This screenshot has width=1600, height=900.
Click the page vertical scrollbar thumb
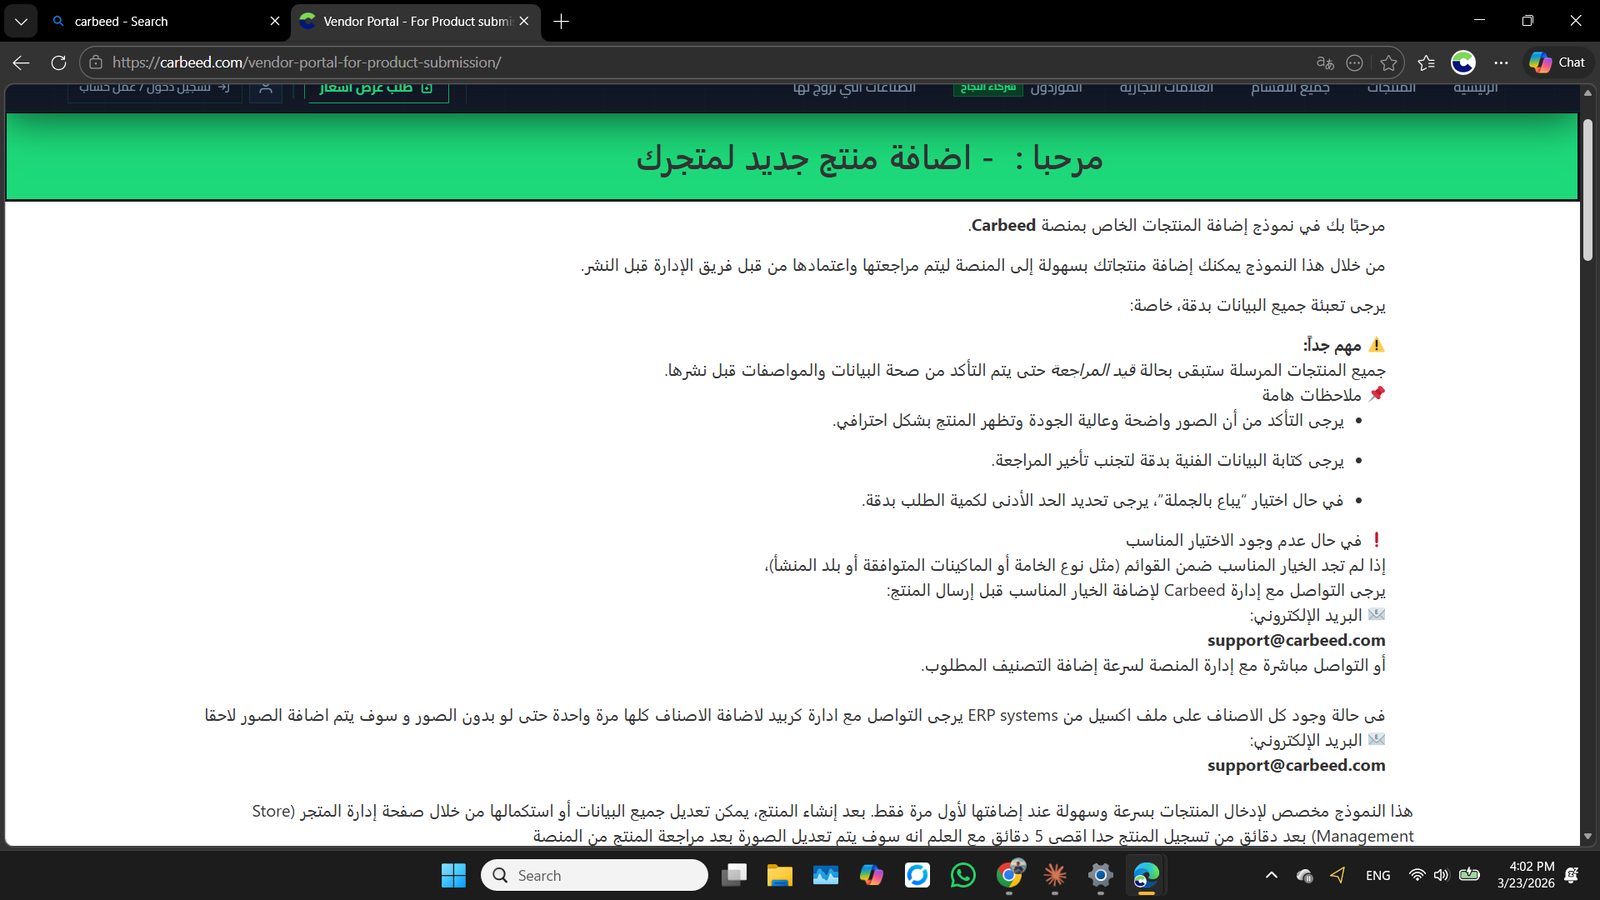(x=1587, y=190)
